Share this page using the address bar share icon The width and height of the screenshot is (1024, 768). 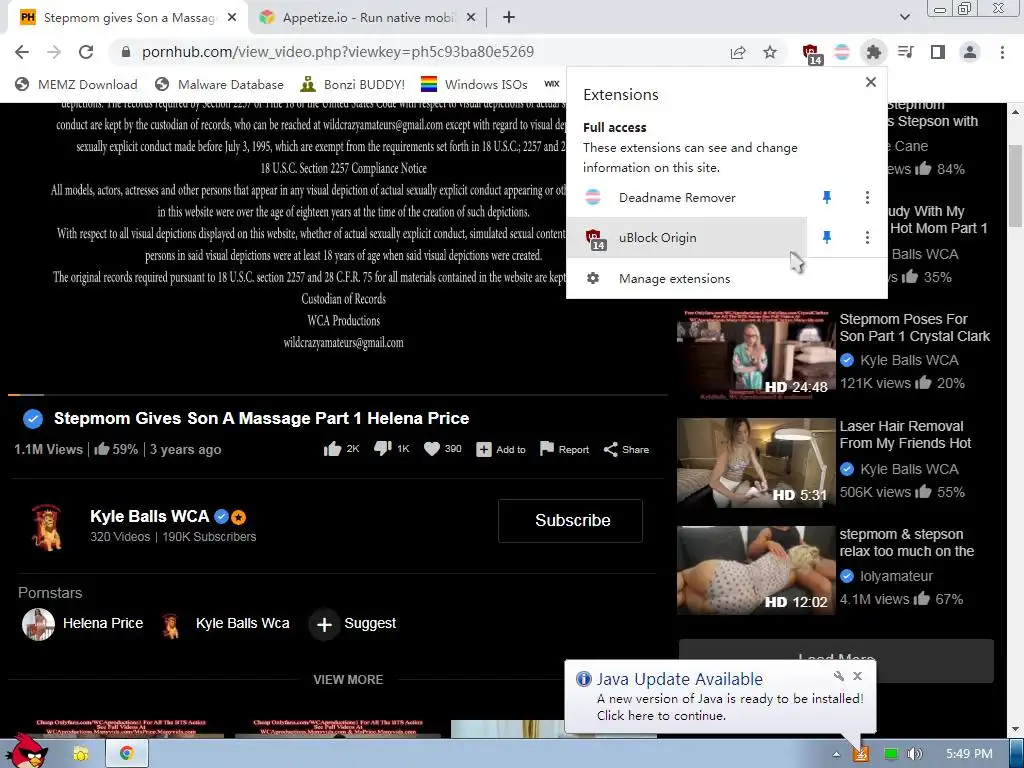[x=738, y=52]
